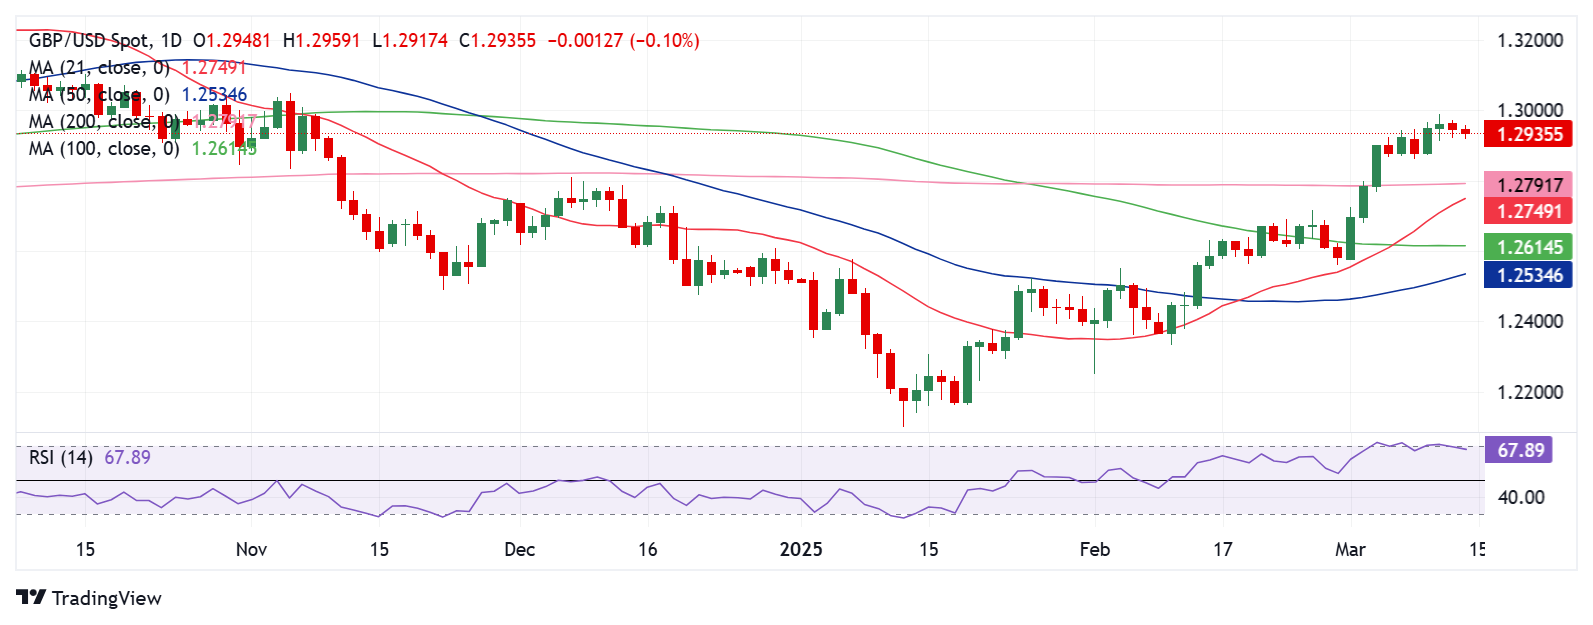
Task: Click the TradingView logo icon
Action: [x=32, y=598]
